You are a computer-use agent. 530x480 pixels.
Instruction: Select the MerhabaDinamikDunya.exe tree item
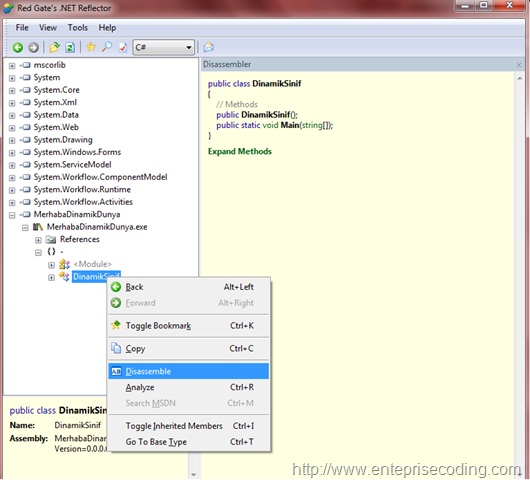(x=97, y=227)
